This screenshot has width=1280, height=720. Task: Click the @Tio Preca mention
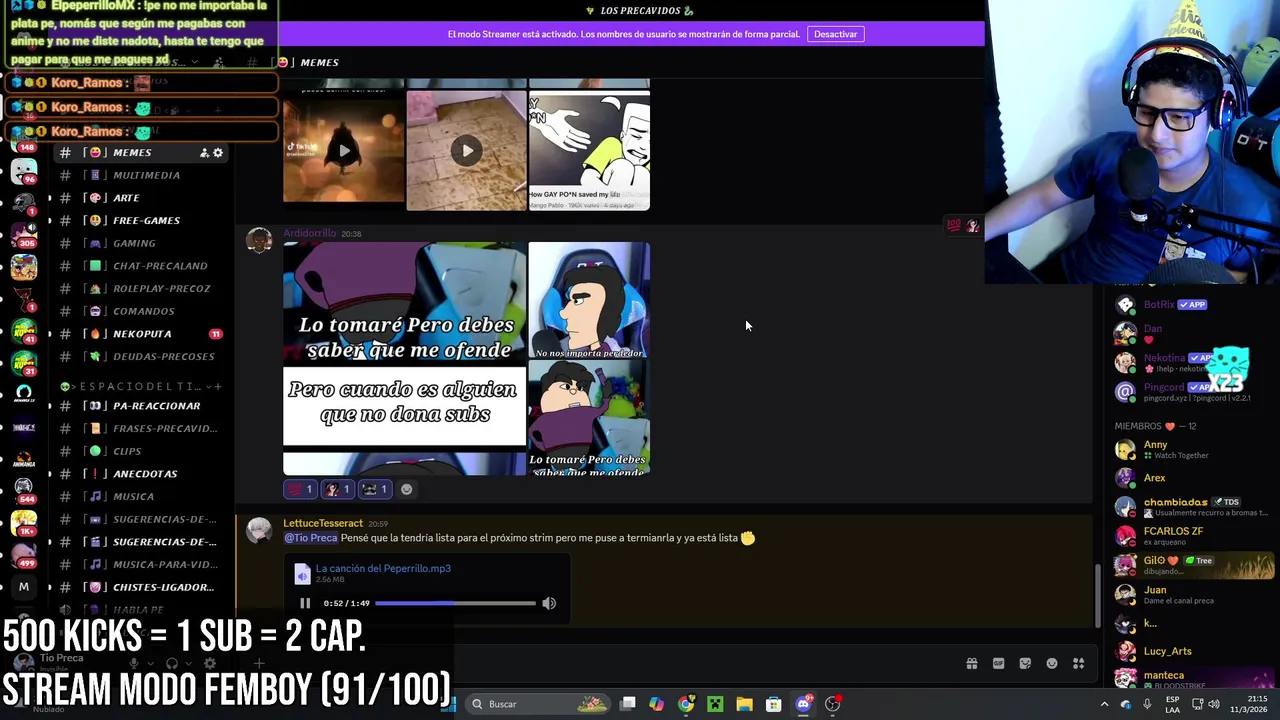(311, 538)
